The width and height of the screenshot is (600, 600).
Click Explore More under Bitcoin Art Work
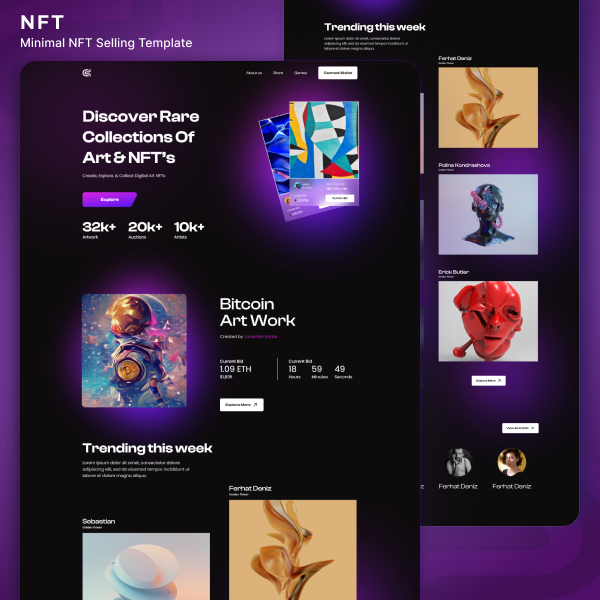(x=241, y=404)
